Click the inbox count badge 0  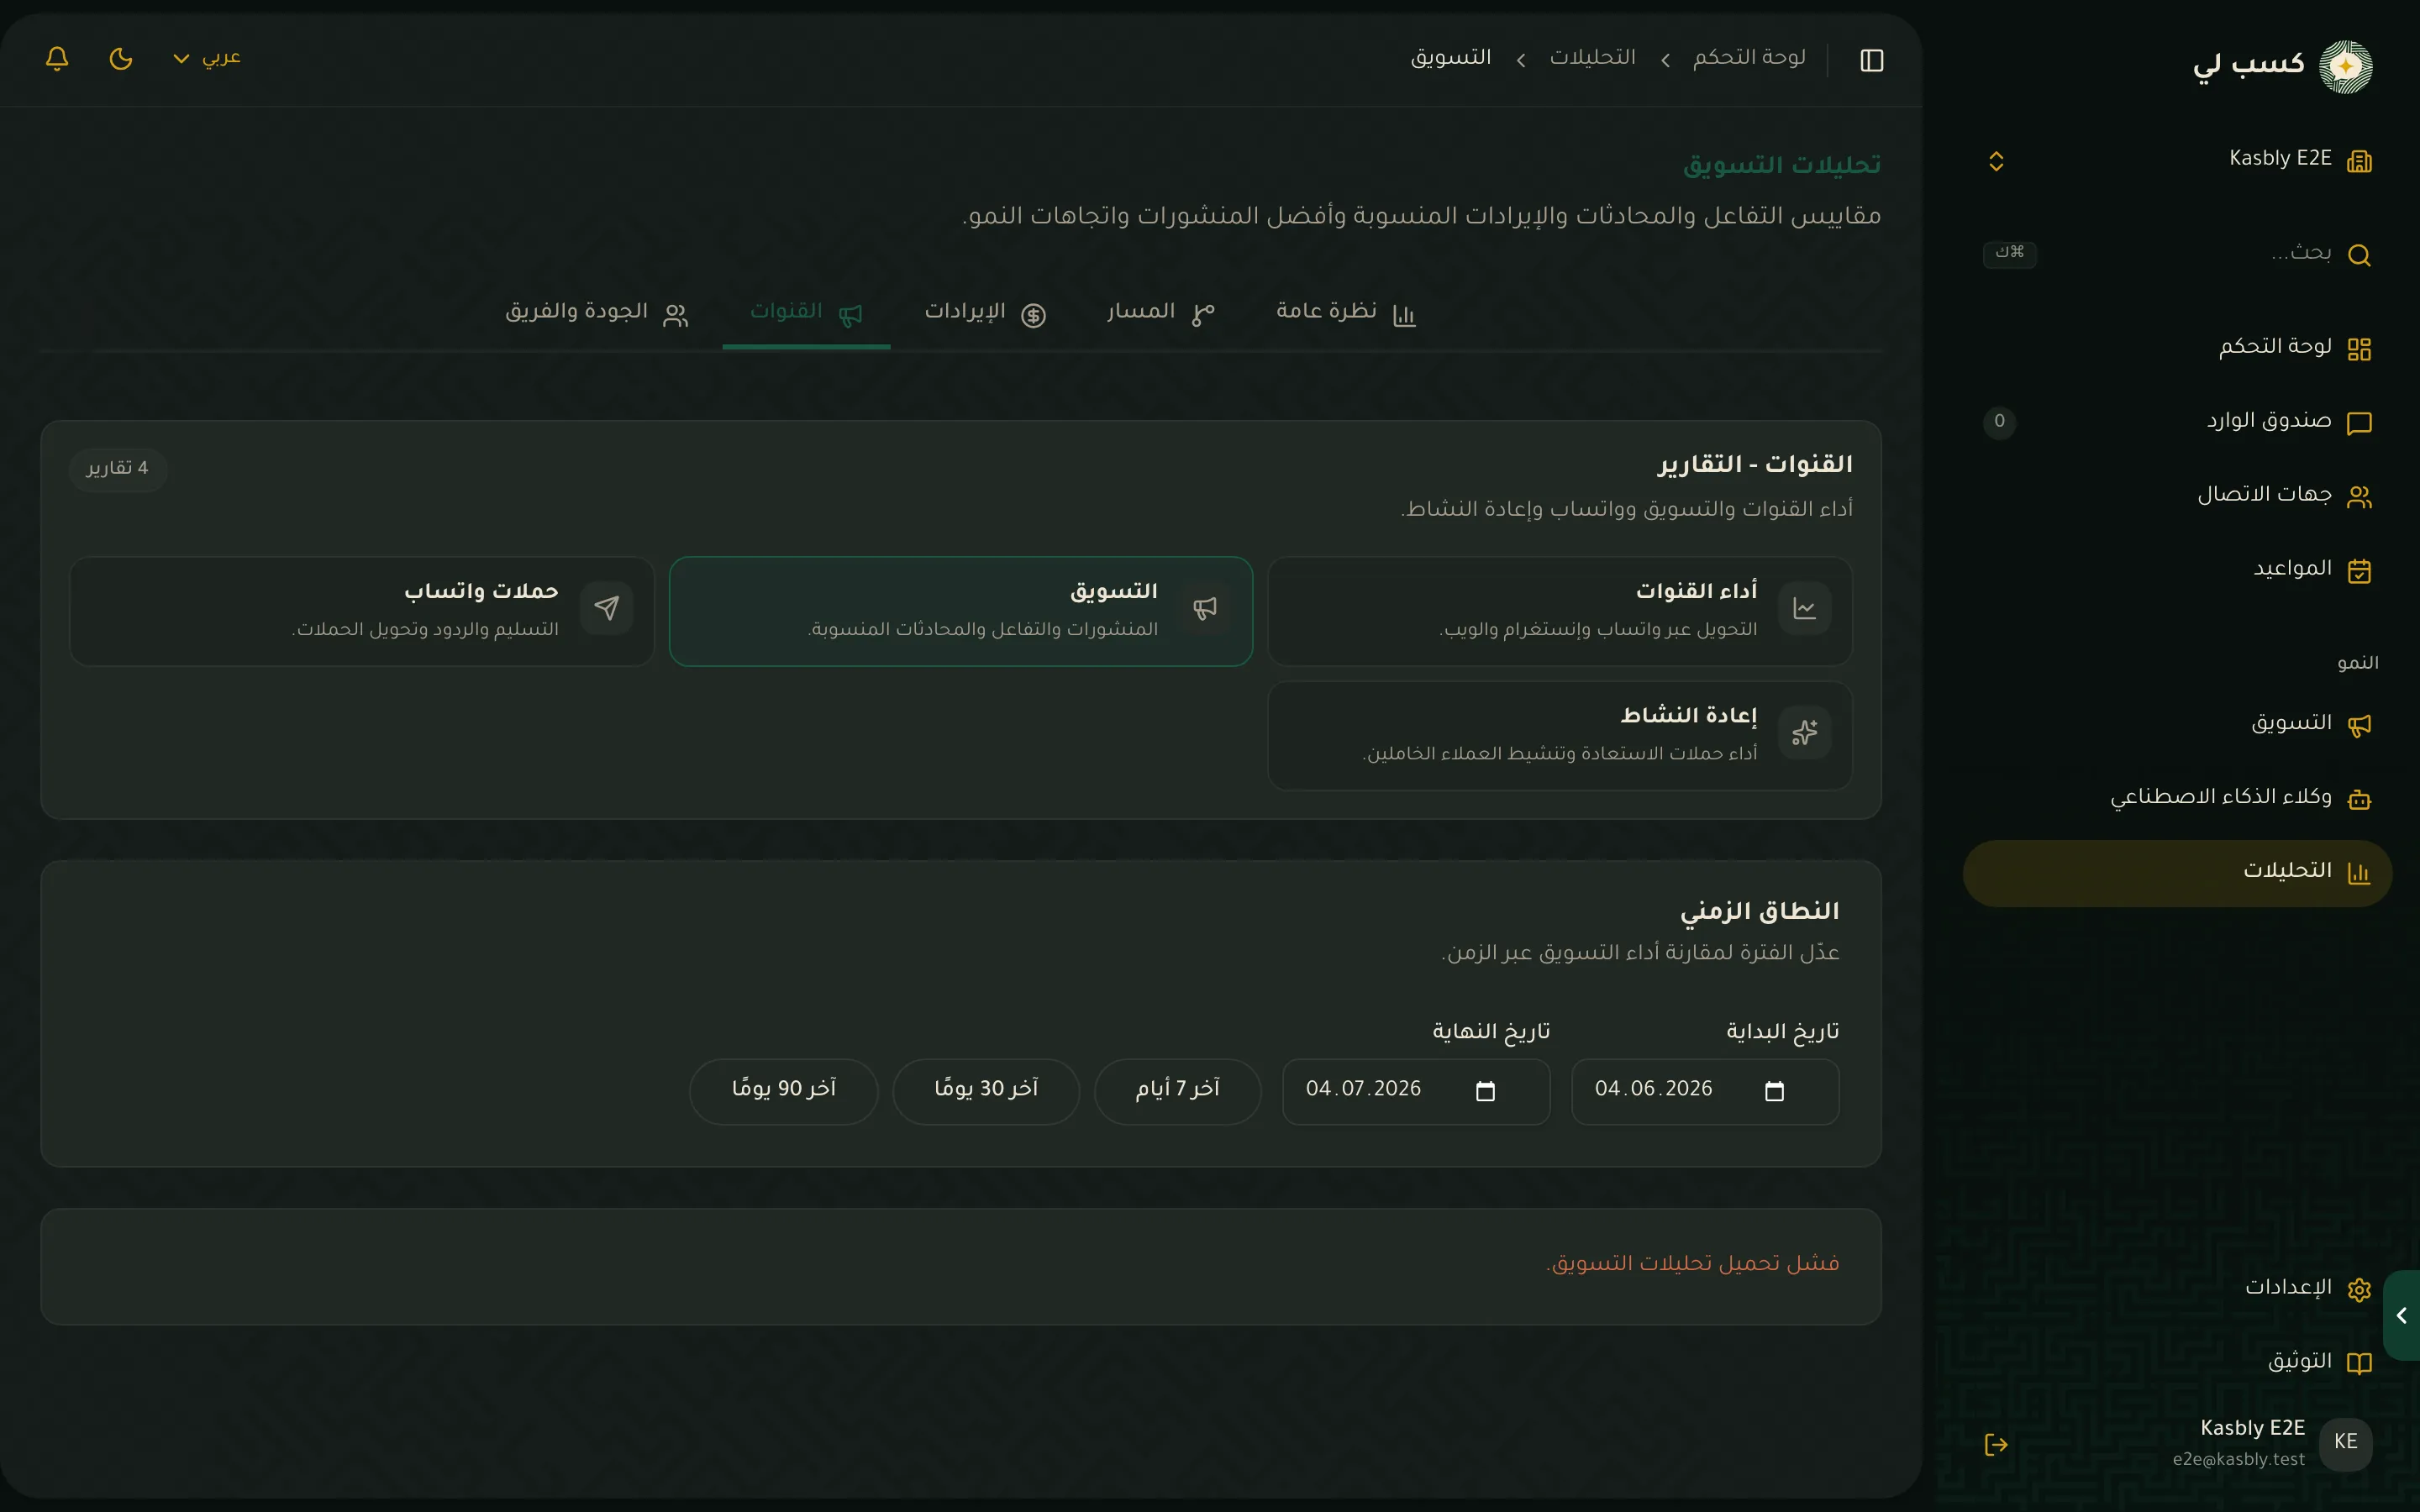(x=1999, y=421)
